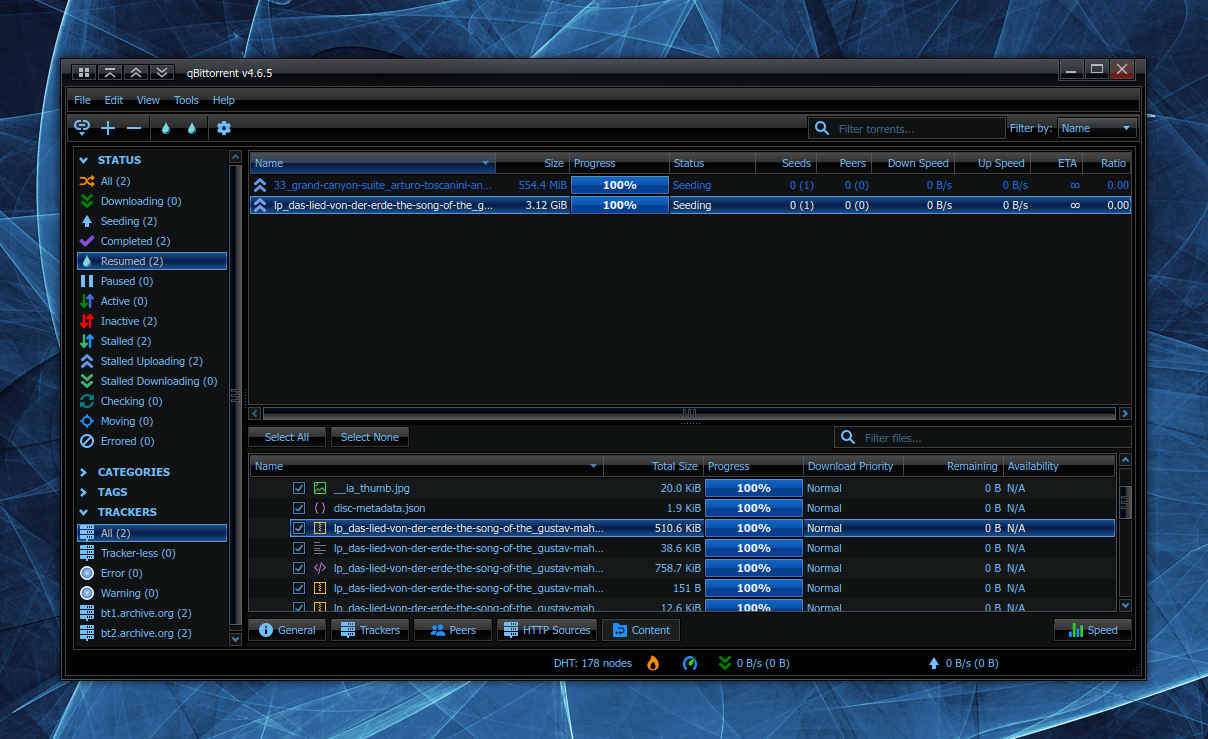Switch to the HTTP Sources tab
The height and width of the screenshot is (739, 1208).
point(547,630)
